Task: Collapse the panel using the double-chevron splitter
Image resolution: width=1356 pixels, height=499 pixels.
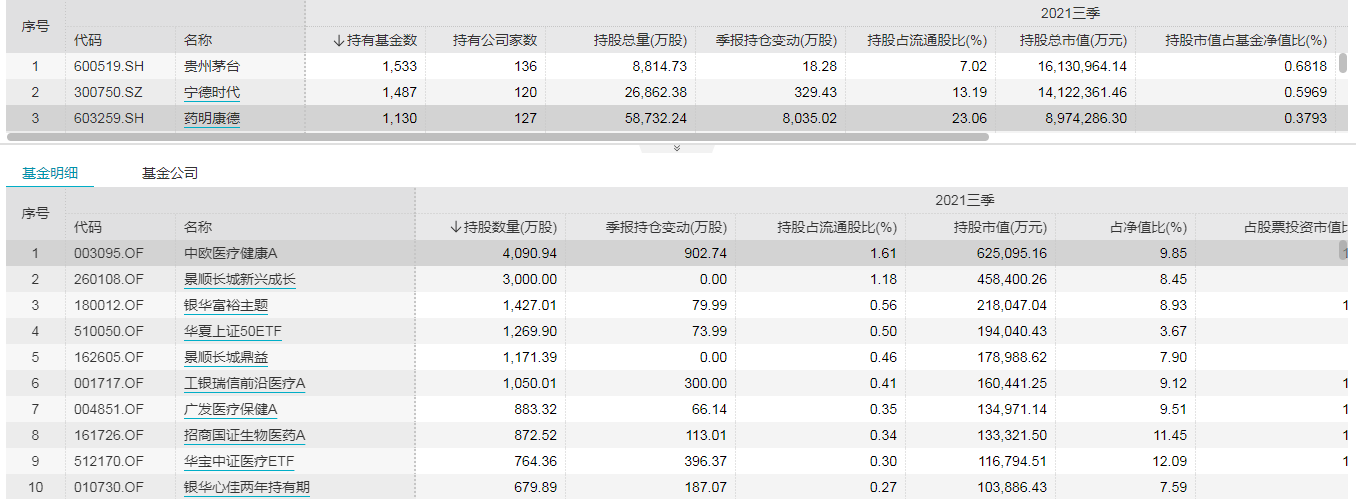Action: tap(677, 148)
